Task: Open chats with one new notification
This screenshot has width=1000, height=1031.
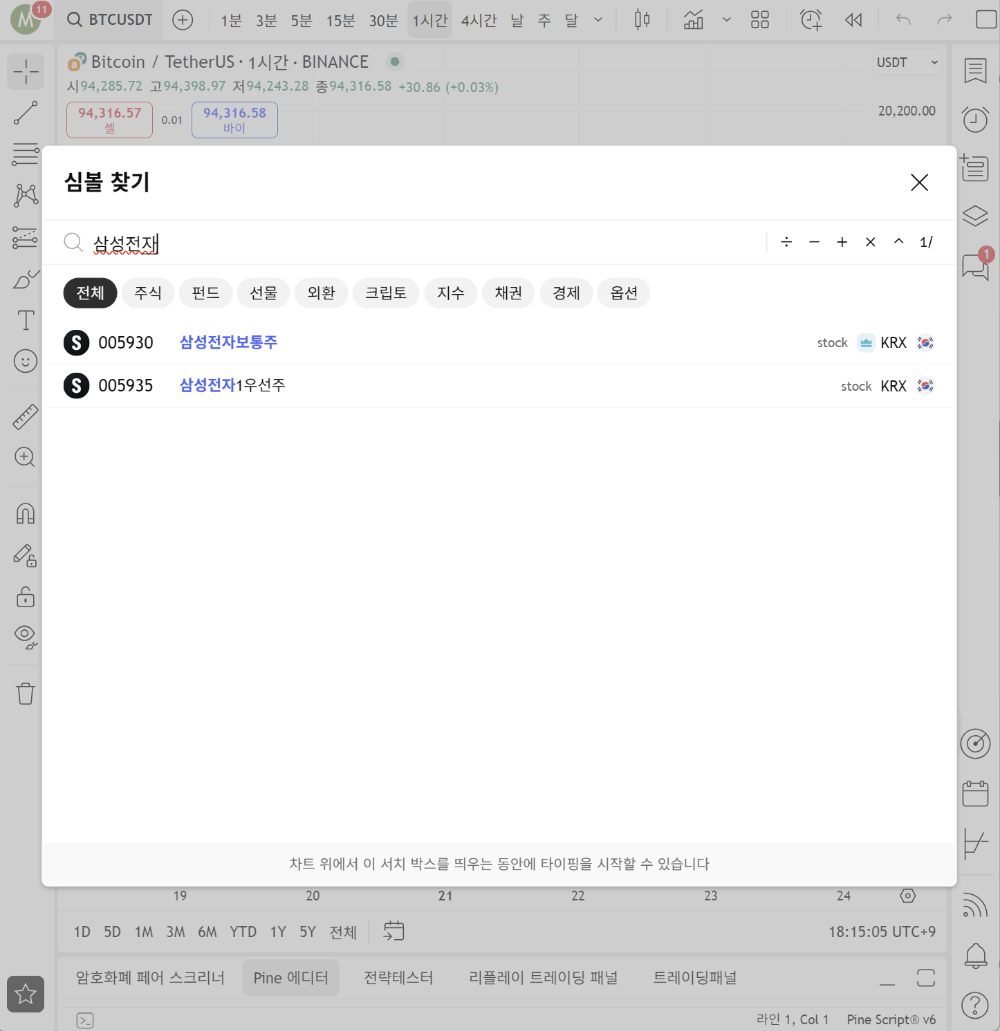Action: [x=976, y=265]
